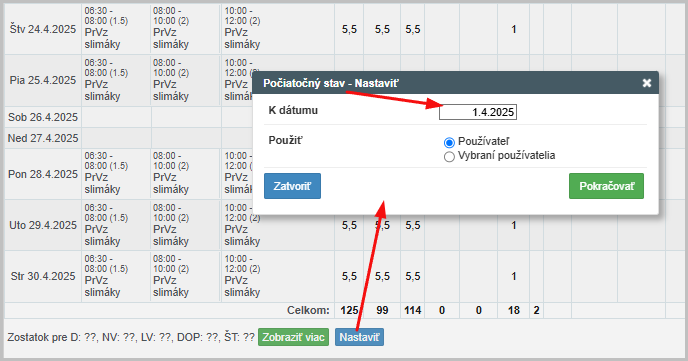This screenshot has height=361, width=688.
Task: Click the Uto 29.4.2025 date cell
Action: coord(43,225)
